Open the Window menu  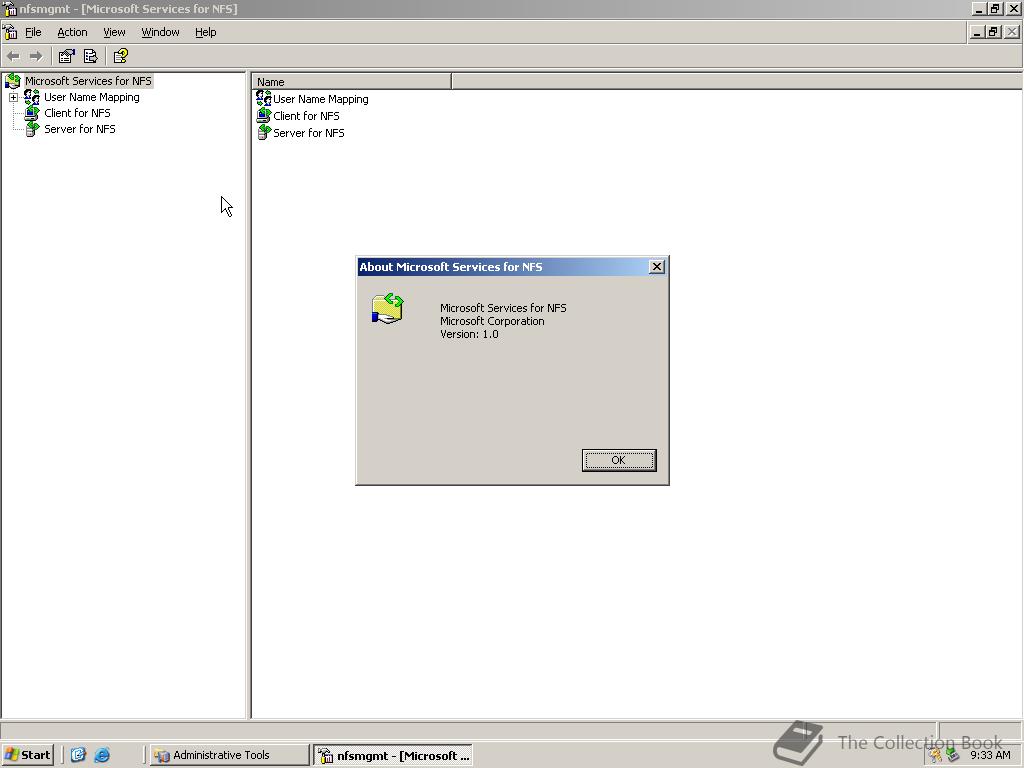tap(160, 32)
